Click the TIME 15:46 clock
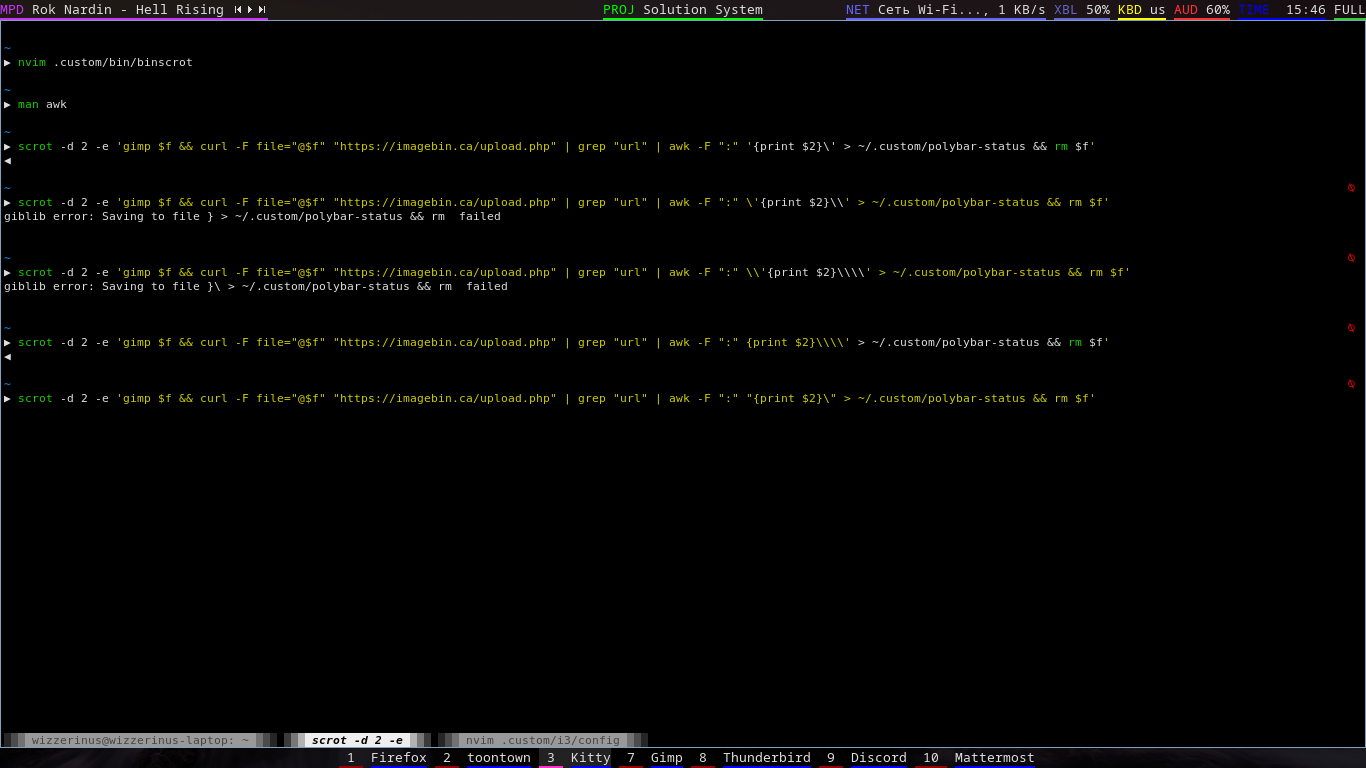 [1282, 9]
